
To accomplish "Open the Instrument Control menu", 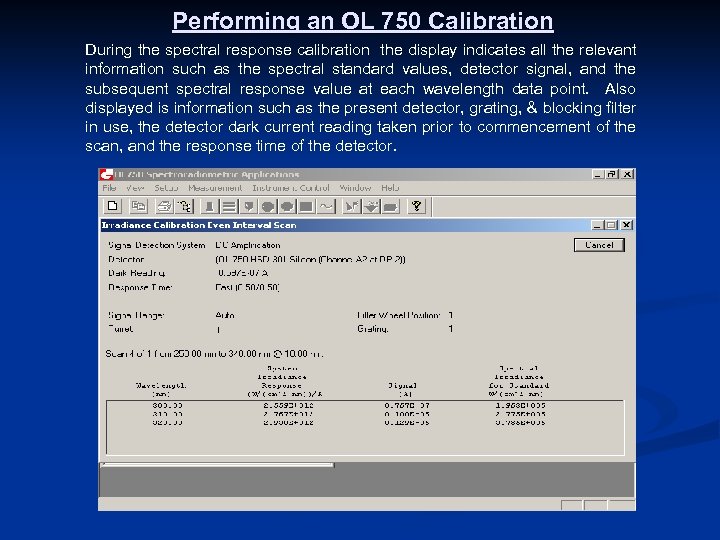I will pos(291,188).
